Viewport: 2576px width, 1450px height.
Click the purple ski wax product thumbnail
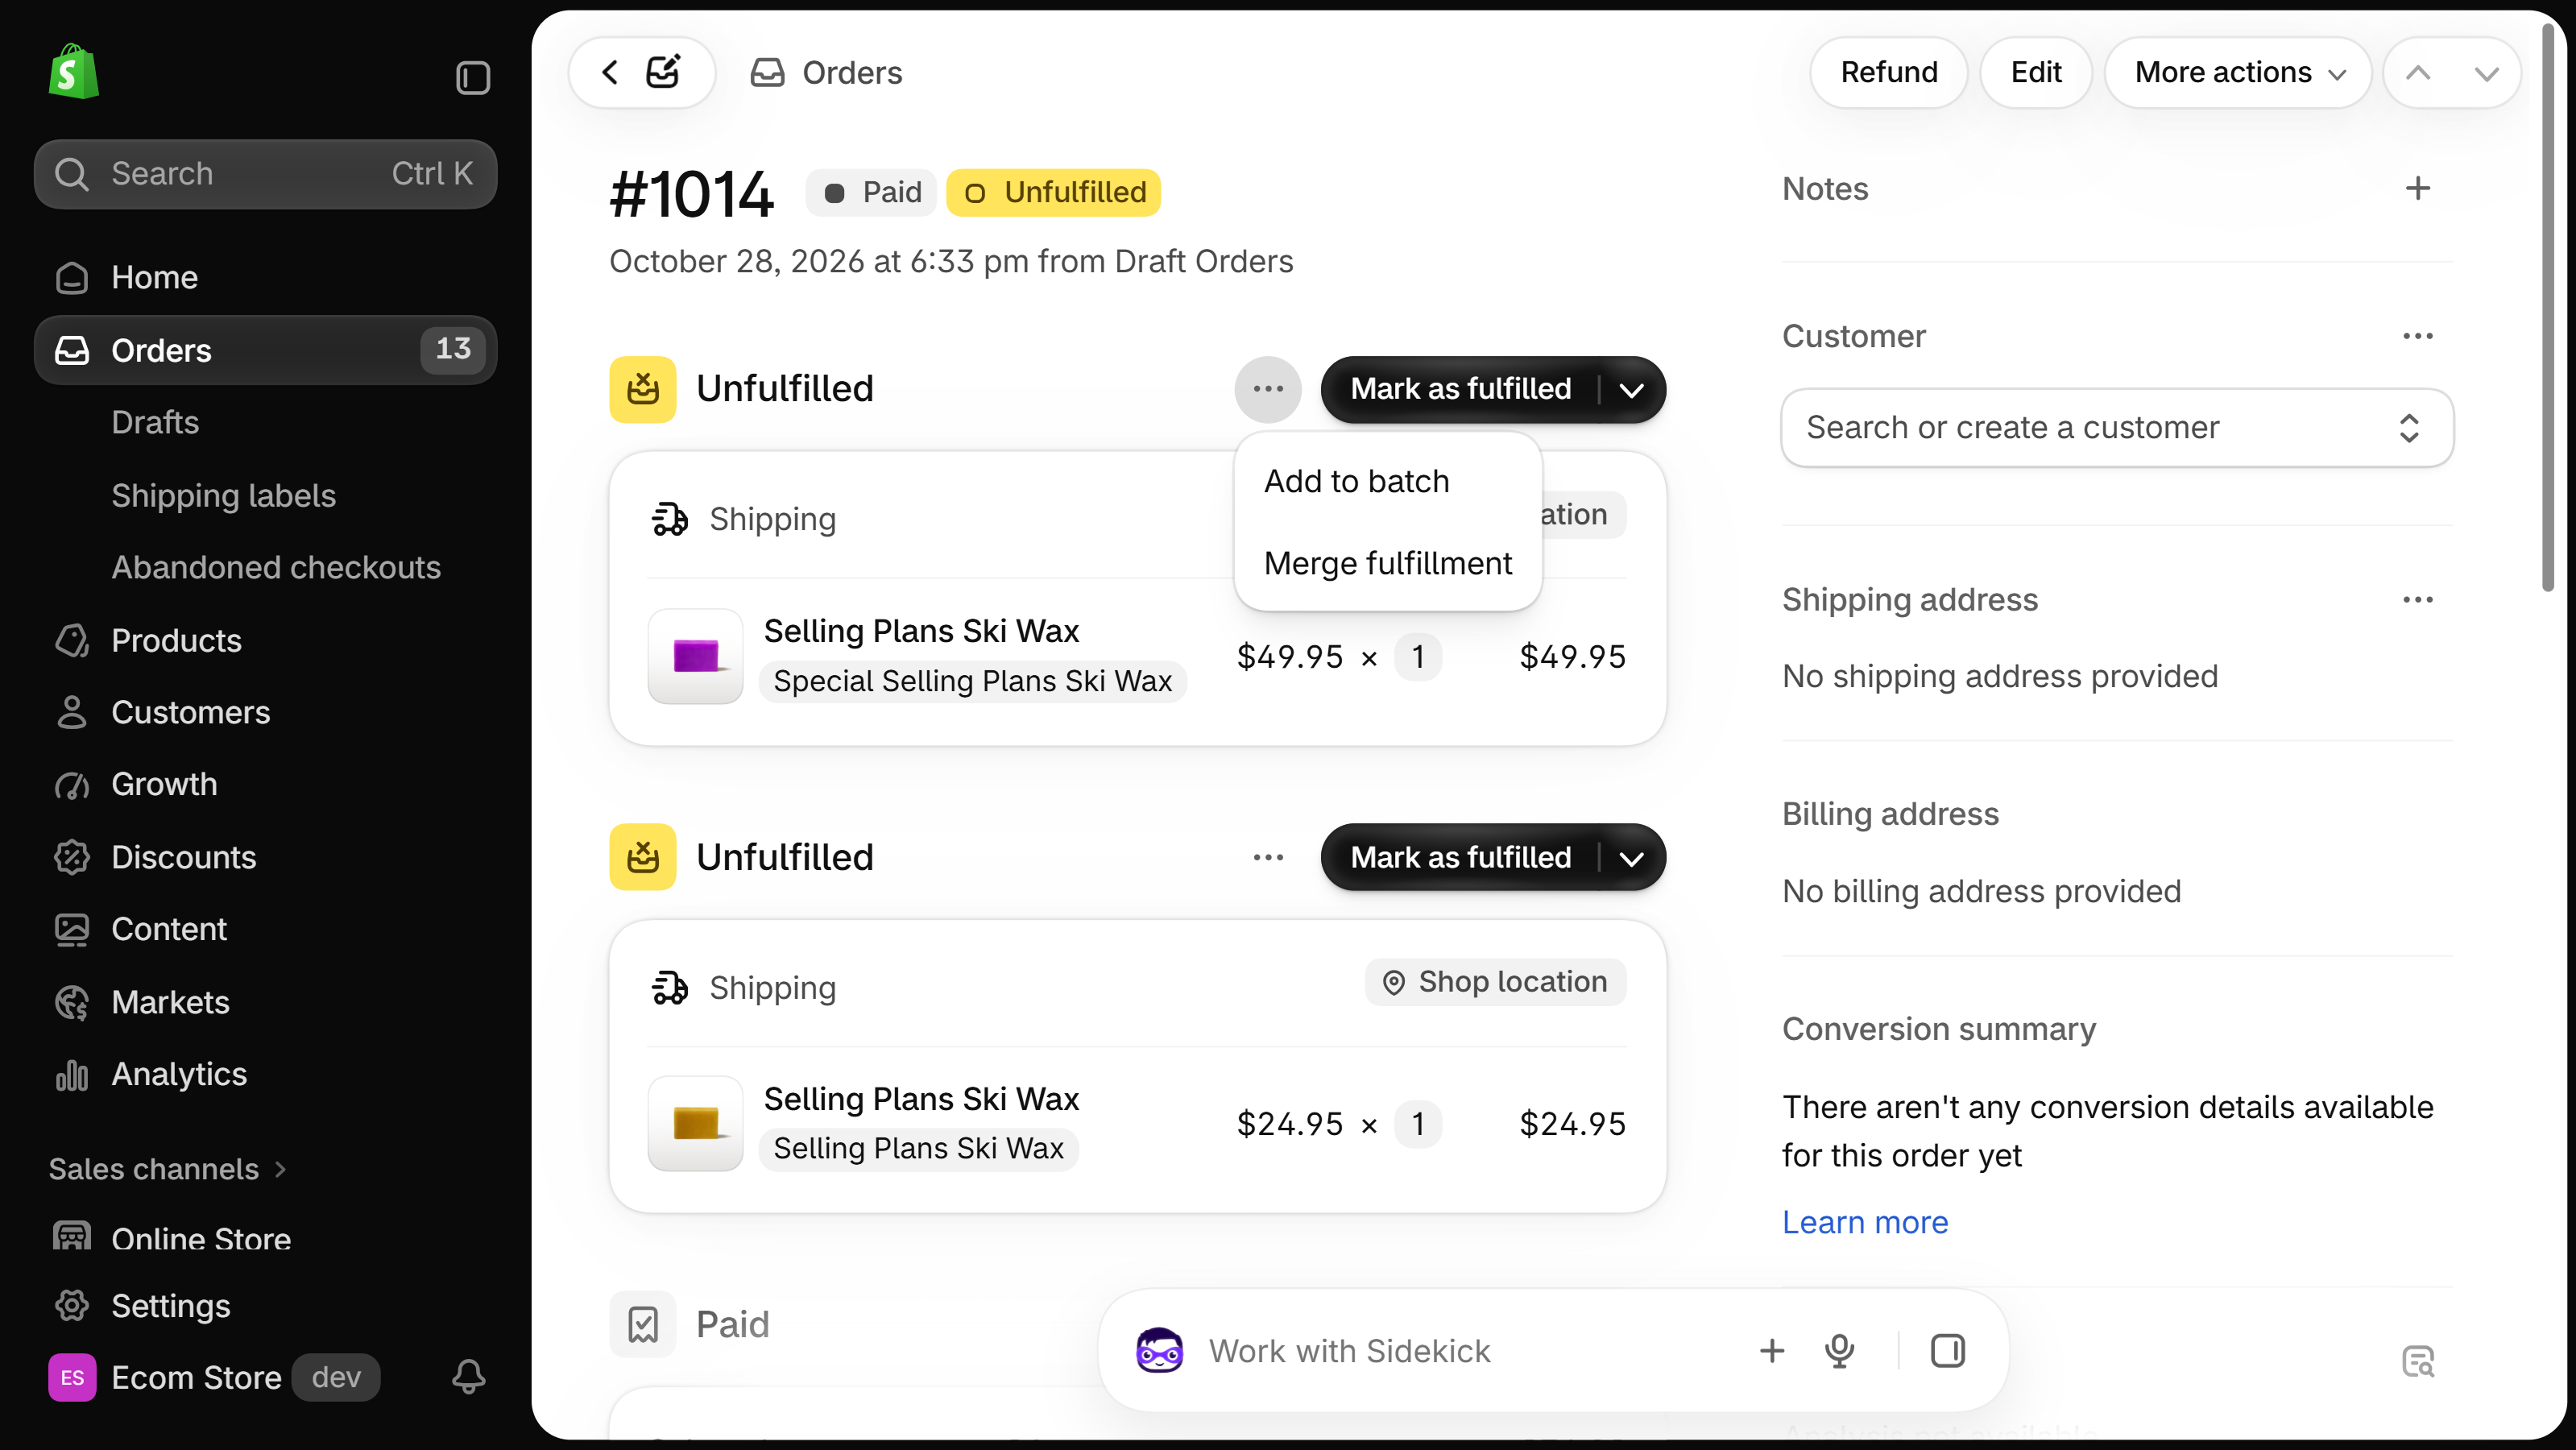(695, 656)
